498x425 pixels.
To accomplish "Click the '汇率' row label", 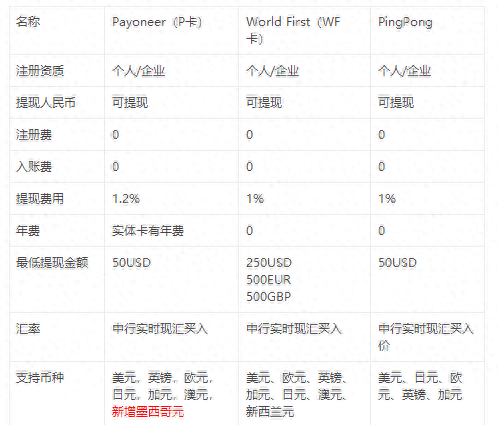I will [28, 329].
